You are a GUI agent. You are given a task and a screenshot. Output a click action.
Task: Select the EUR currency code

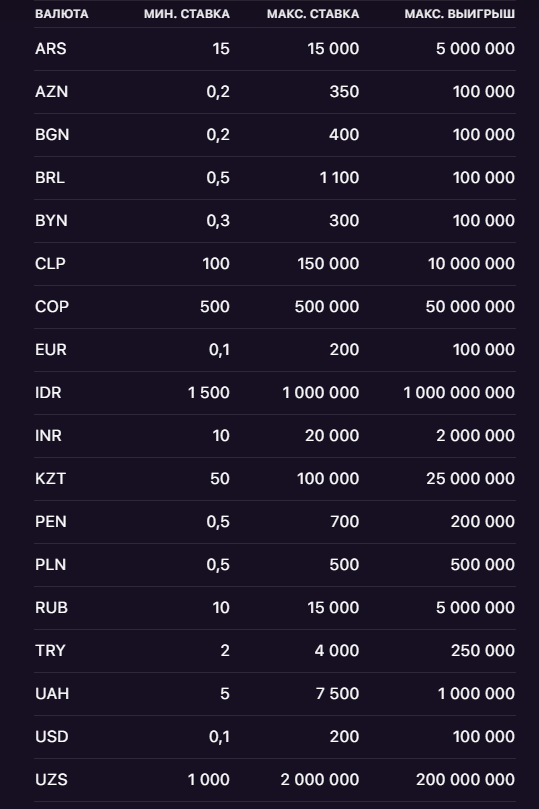click(51, 350)
